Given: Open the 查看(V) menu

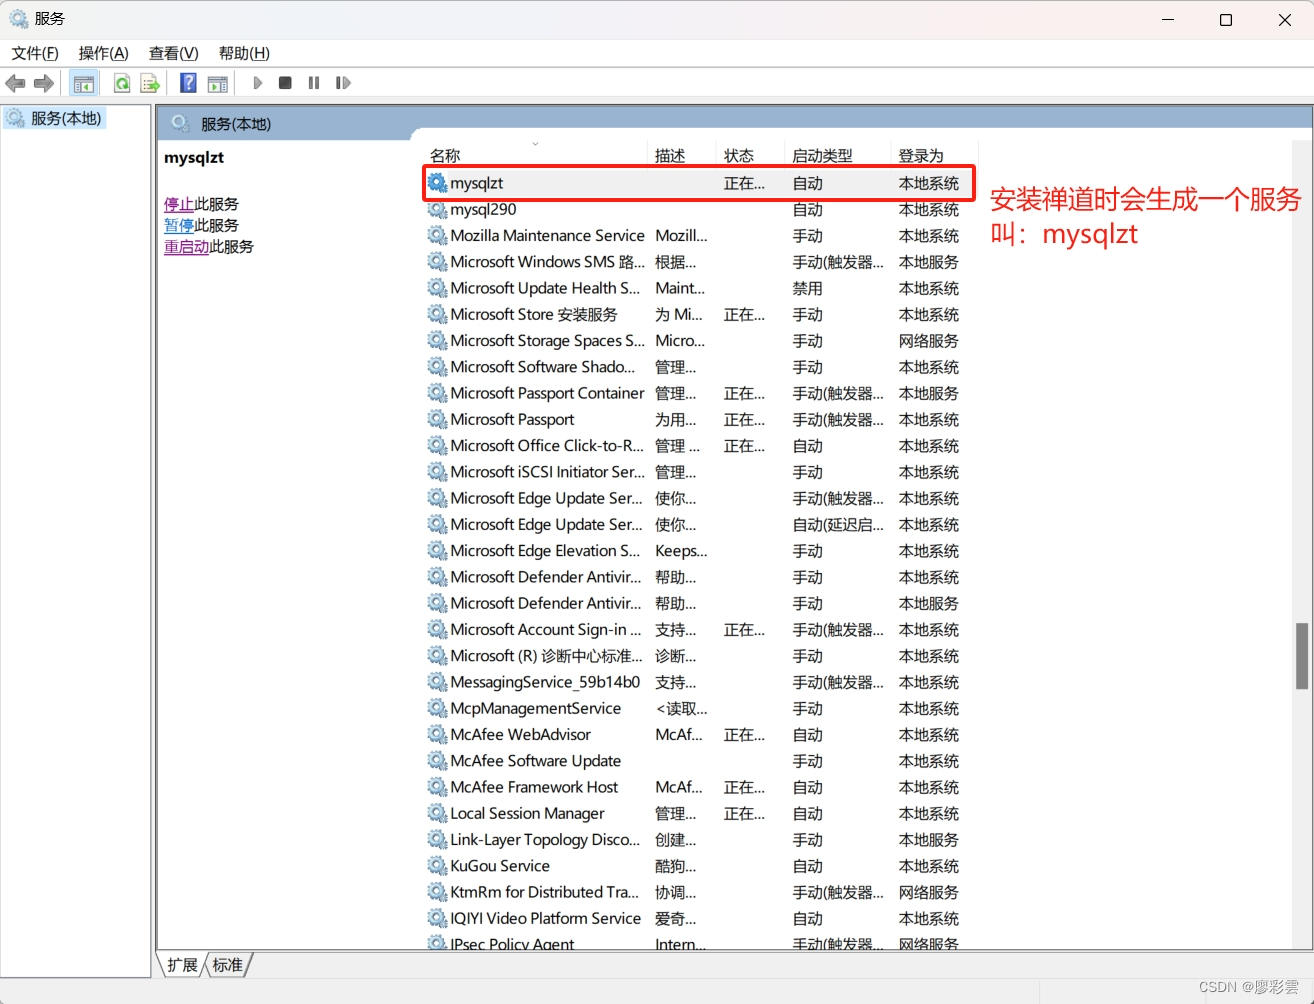Looking at the screenshot, I should coord(173,53).
